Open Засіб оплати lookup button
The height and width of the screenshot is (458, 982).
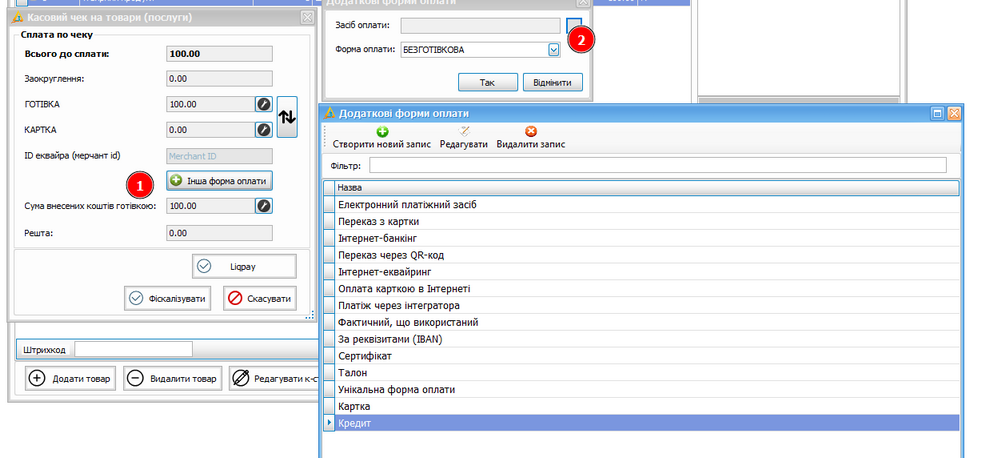point(574,25)
